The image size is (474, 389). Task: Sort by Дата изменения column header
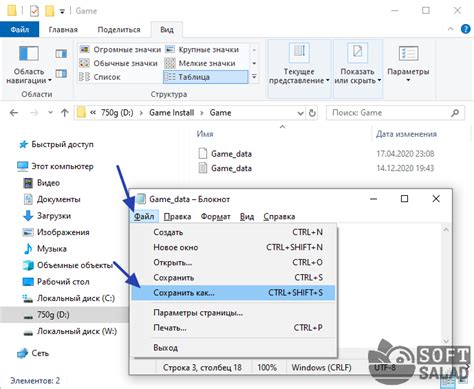coord(406,134)
